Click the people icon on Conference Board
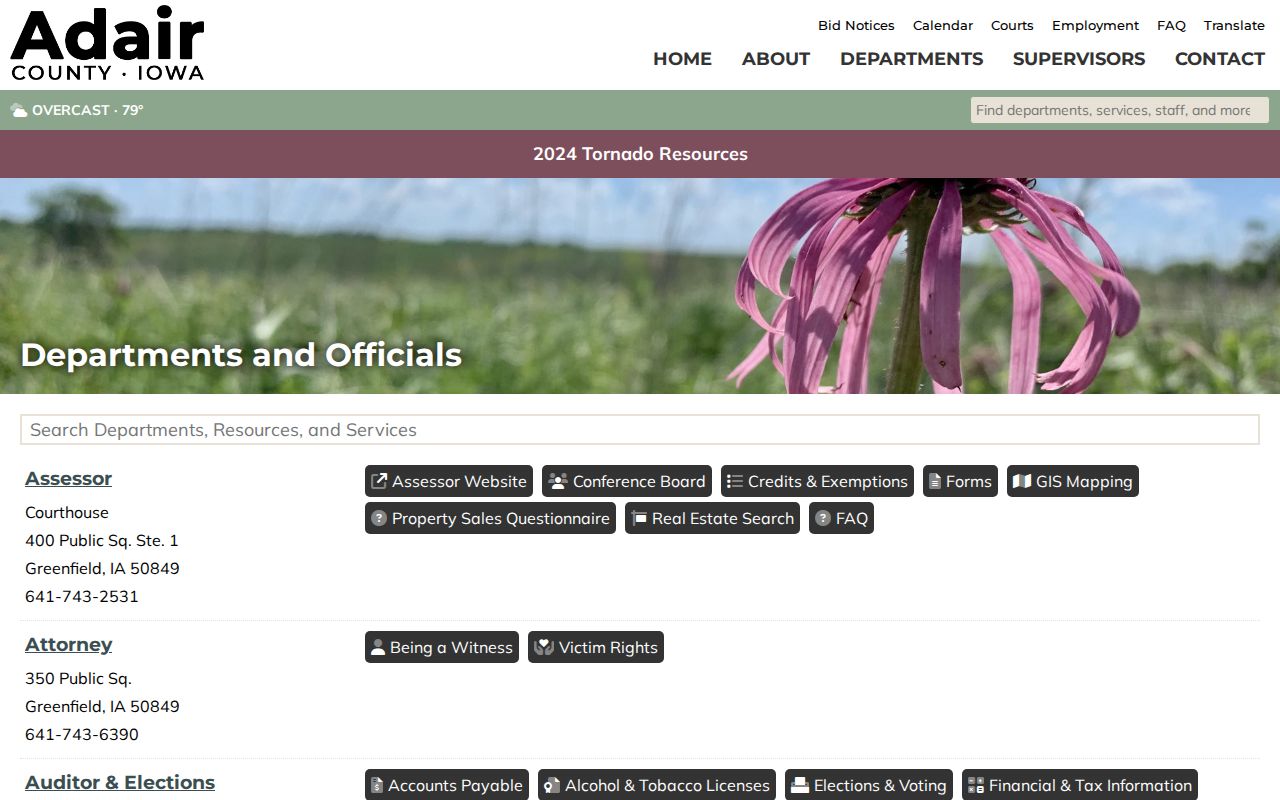 (x=558, y=481)
